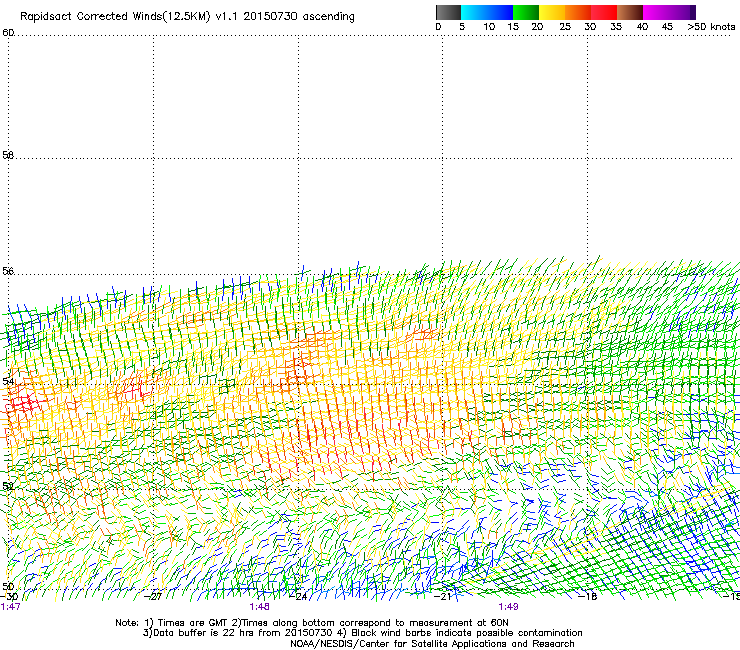This screenshot has height=650, width=740.
Task: Click the red 30-35 knots color segment
Action: point(604,12)
